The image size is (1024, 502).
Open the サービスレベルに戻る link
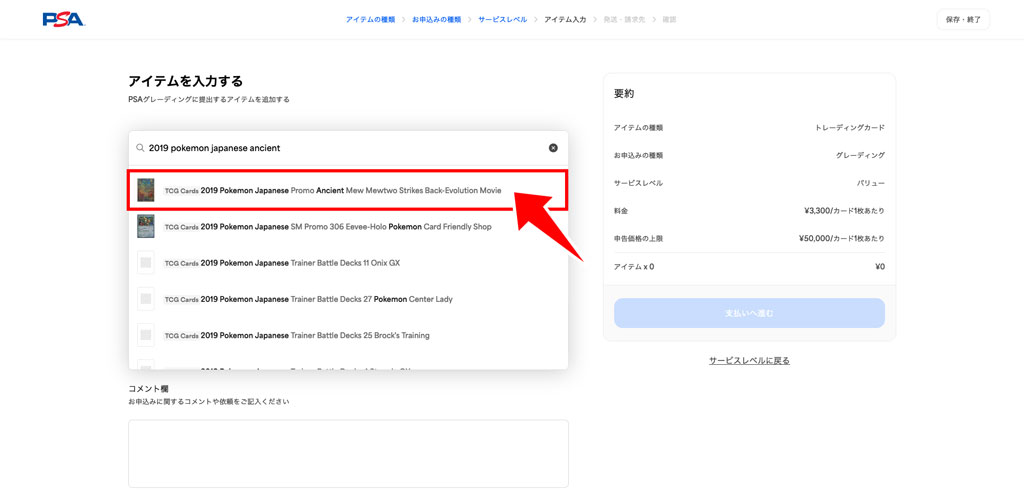[x=749, y=360]
